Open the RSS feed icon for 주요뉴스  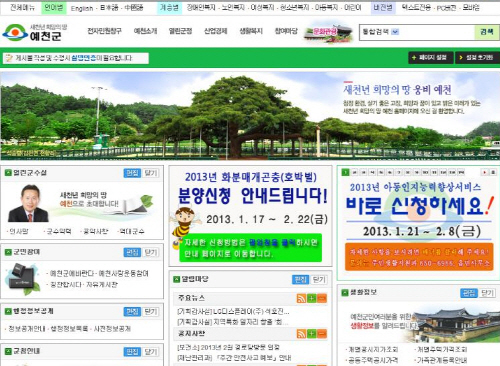(301, 298)
